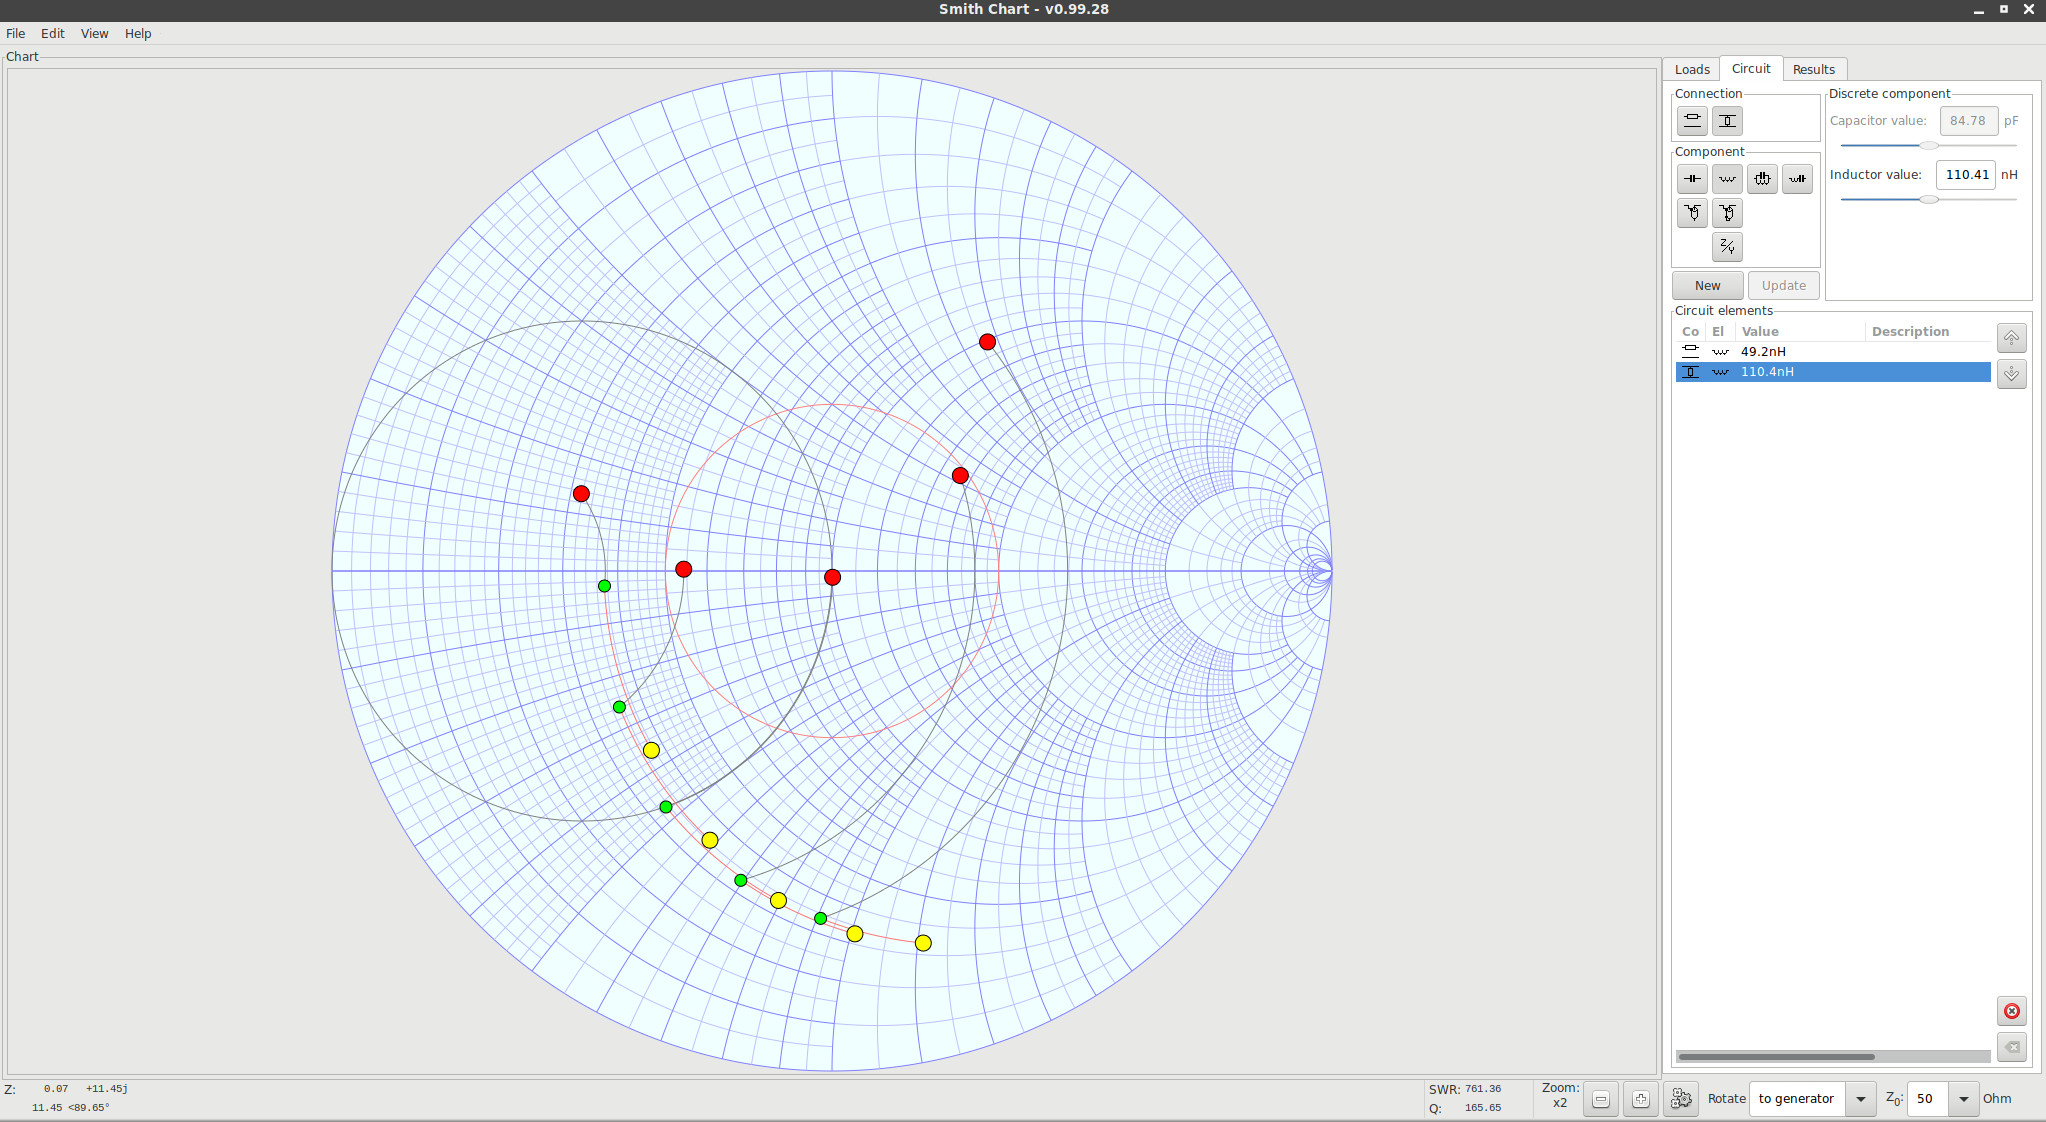Screen dimensions: 2046x1122
Task: Open the Z0 impedance dropdown arrow
Action: 1963,1099
